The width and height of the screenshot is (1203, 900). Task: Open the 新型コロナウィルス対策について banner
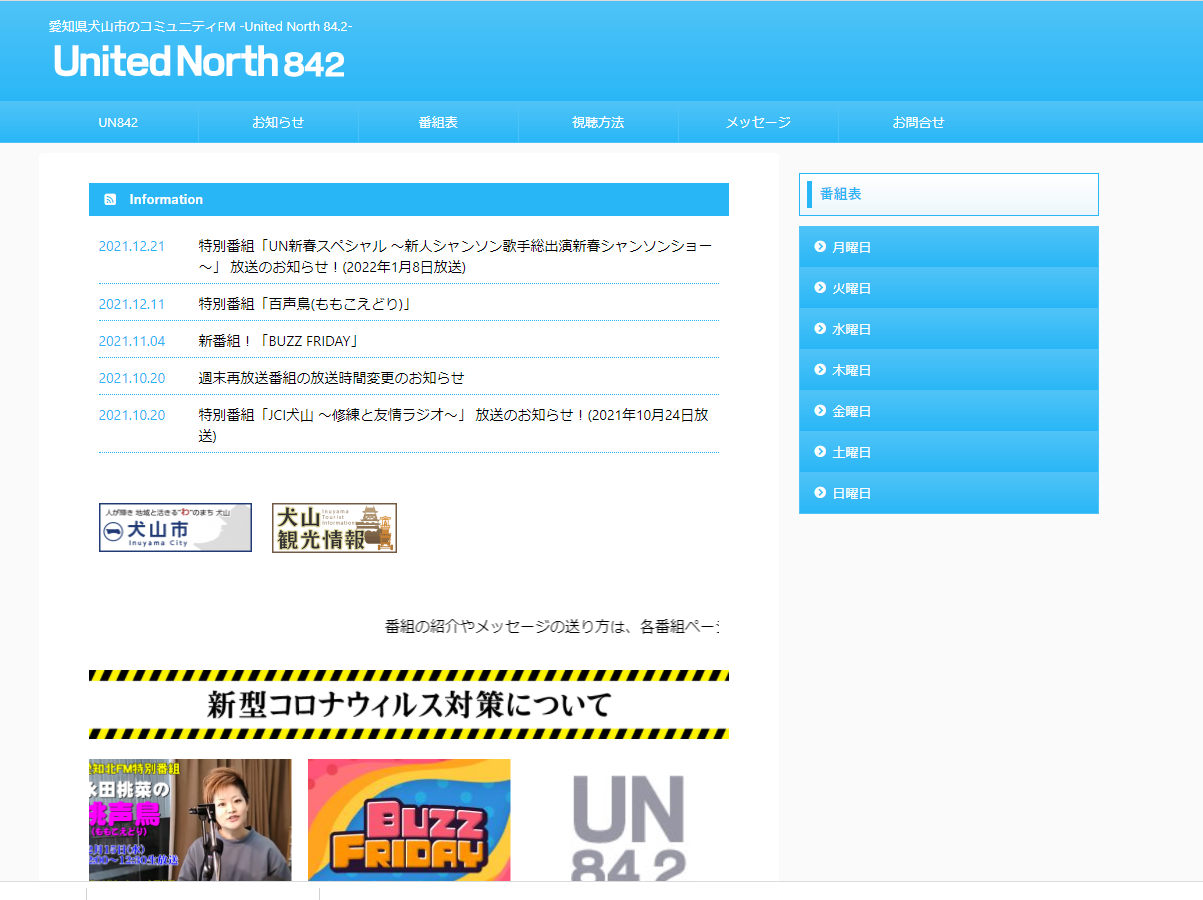(x=409, y=705)
